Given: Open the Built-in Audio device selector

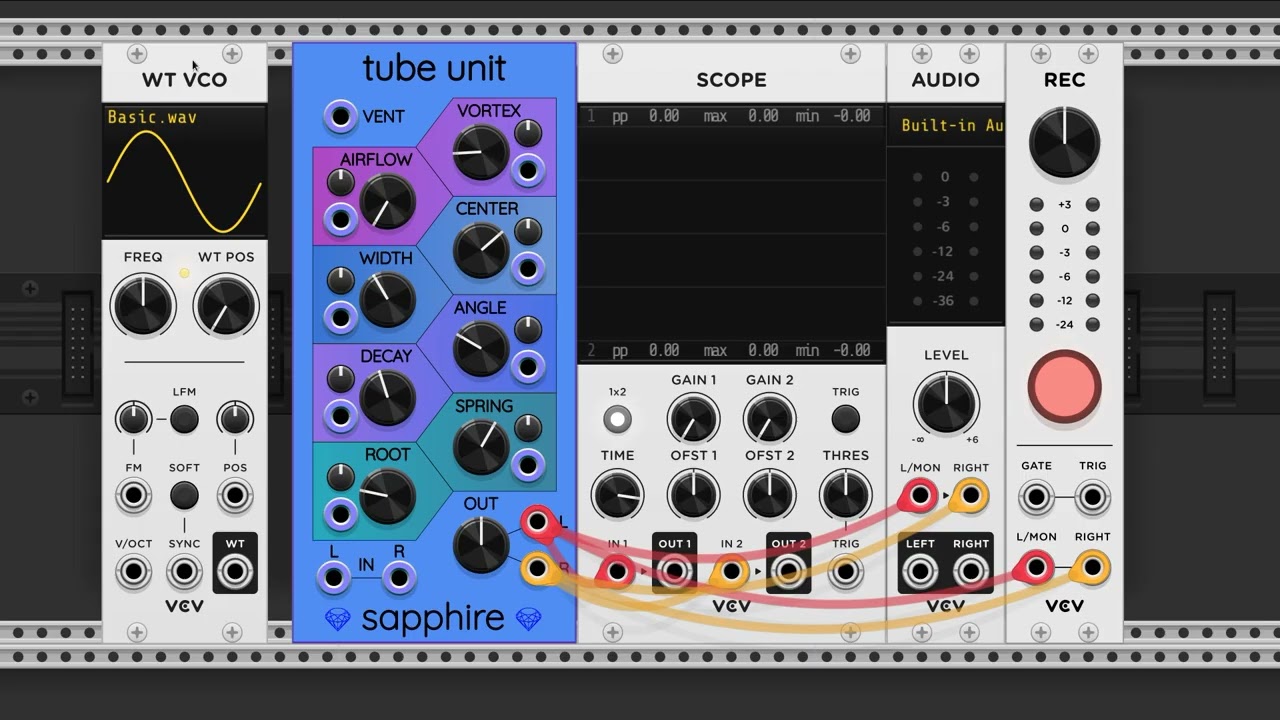Looking at the screenshot, I should (945, 125).
